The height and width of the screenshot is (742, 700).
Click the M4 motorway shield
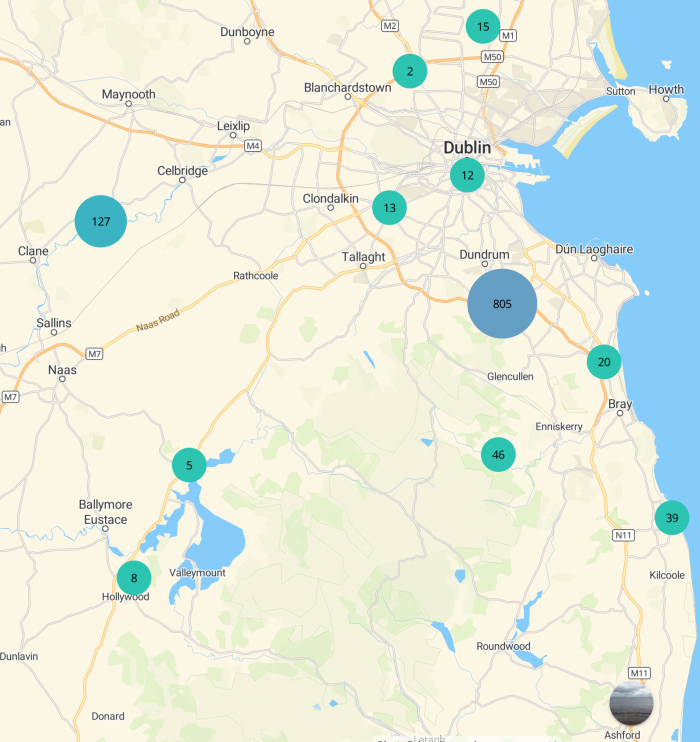click(253, 146)
